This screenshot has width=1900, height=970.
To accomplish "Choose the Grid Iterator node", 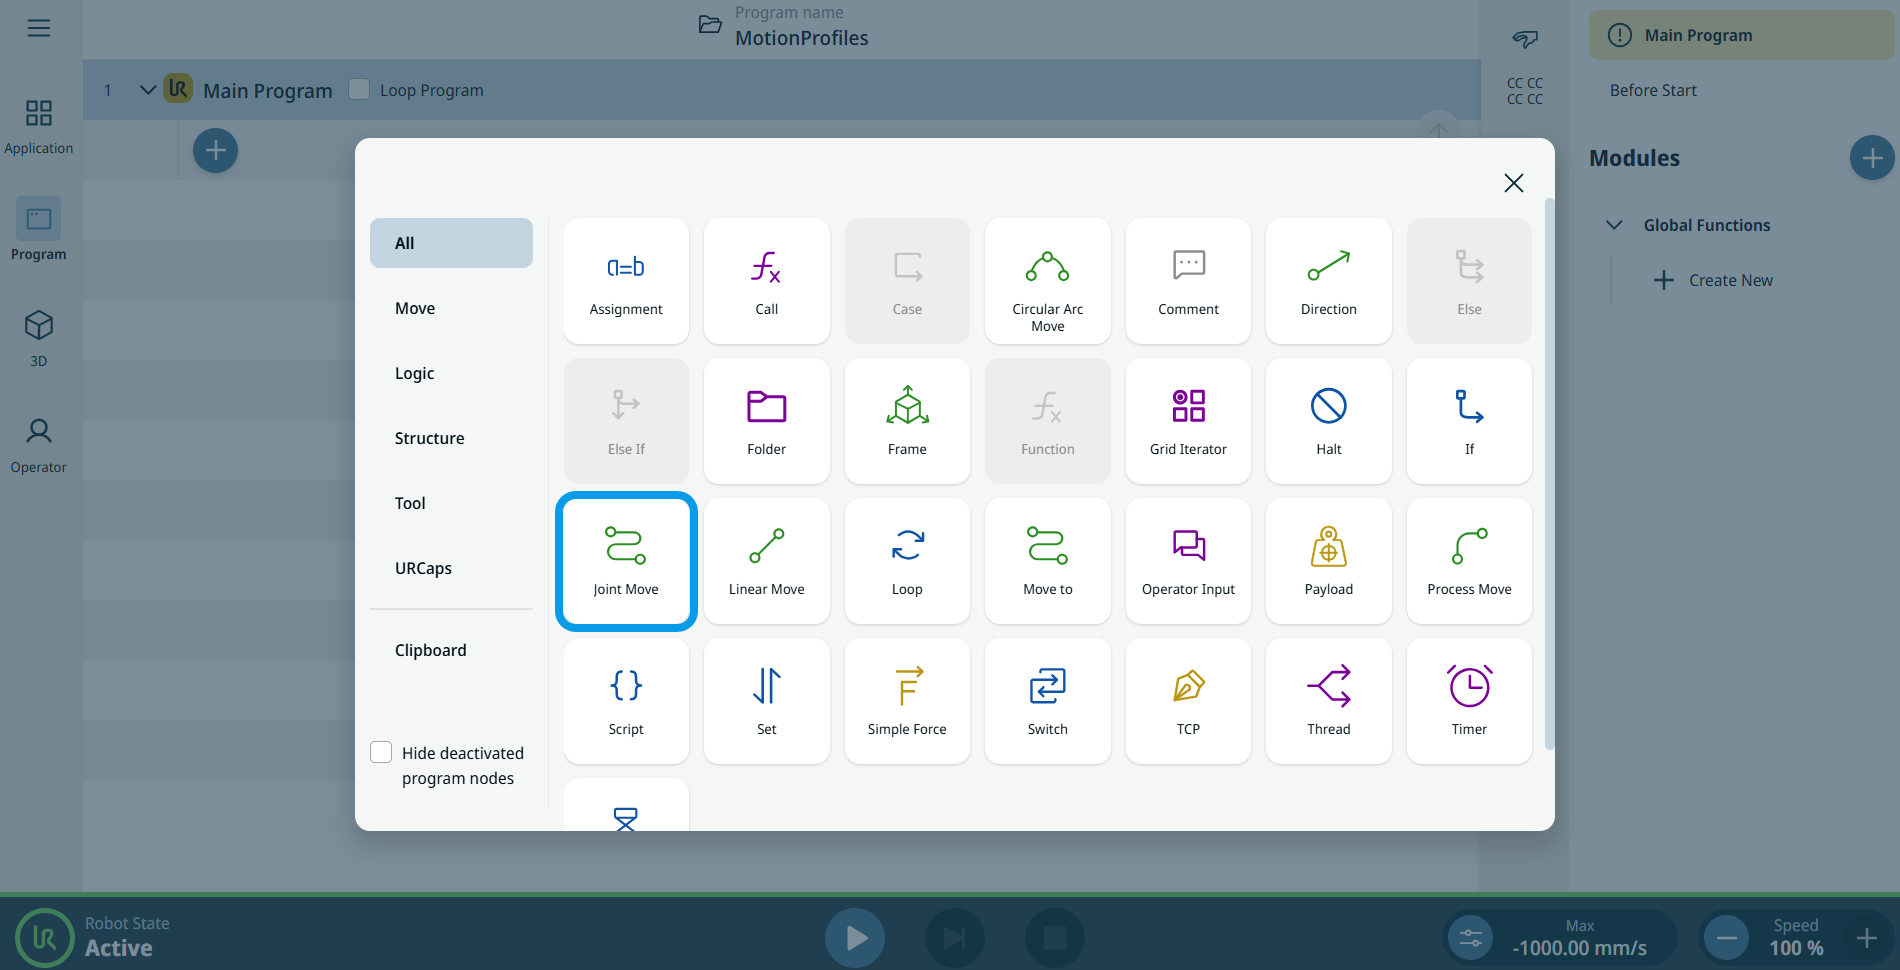I will tap(1188, 421).
